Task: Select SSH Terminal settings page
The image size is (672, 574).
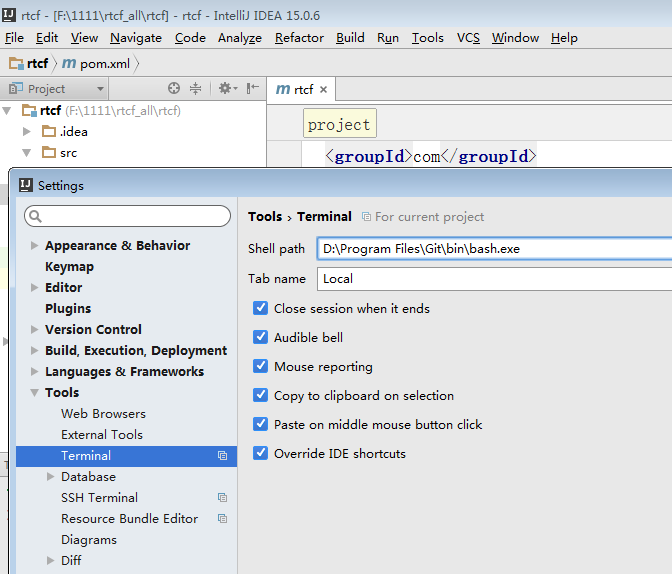Action: coord(99,497)
